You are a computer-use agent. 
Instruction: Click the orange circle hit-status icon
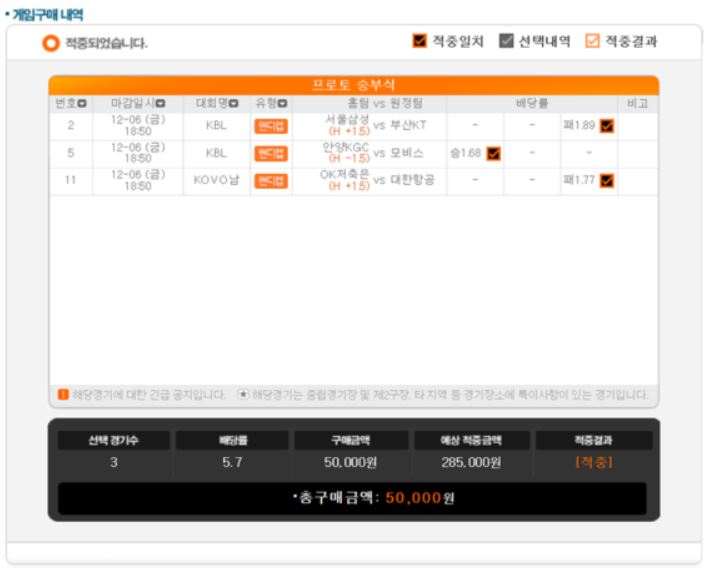[51, 43]
